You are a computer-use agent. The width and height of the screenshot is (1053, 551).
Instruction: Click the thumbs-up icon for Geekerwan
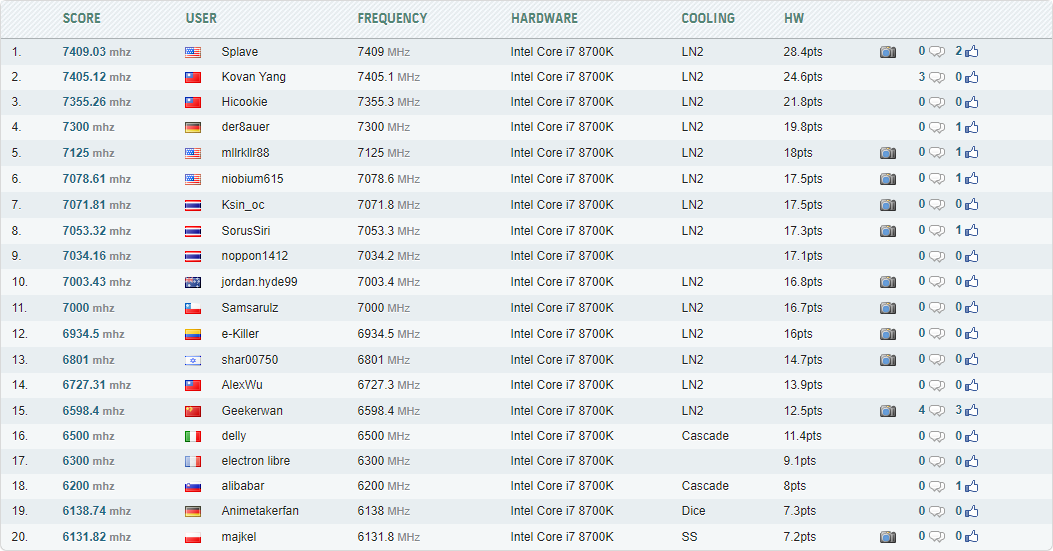[x=972, y=411]
